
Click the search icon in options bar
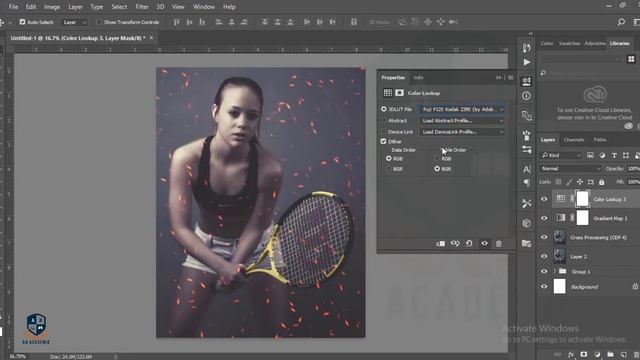coord(621,22)
